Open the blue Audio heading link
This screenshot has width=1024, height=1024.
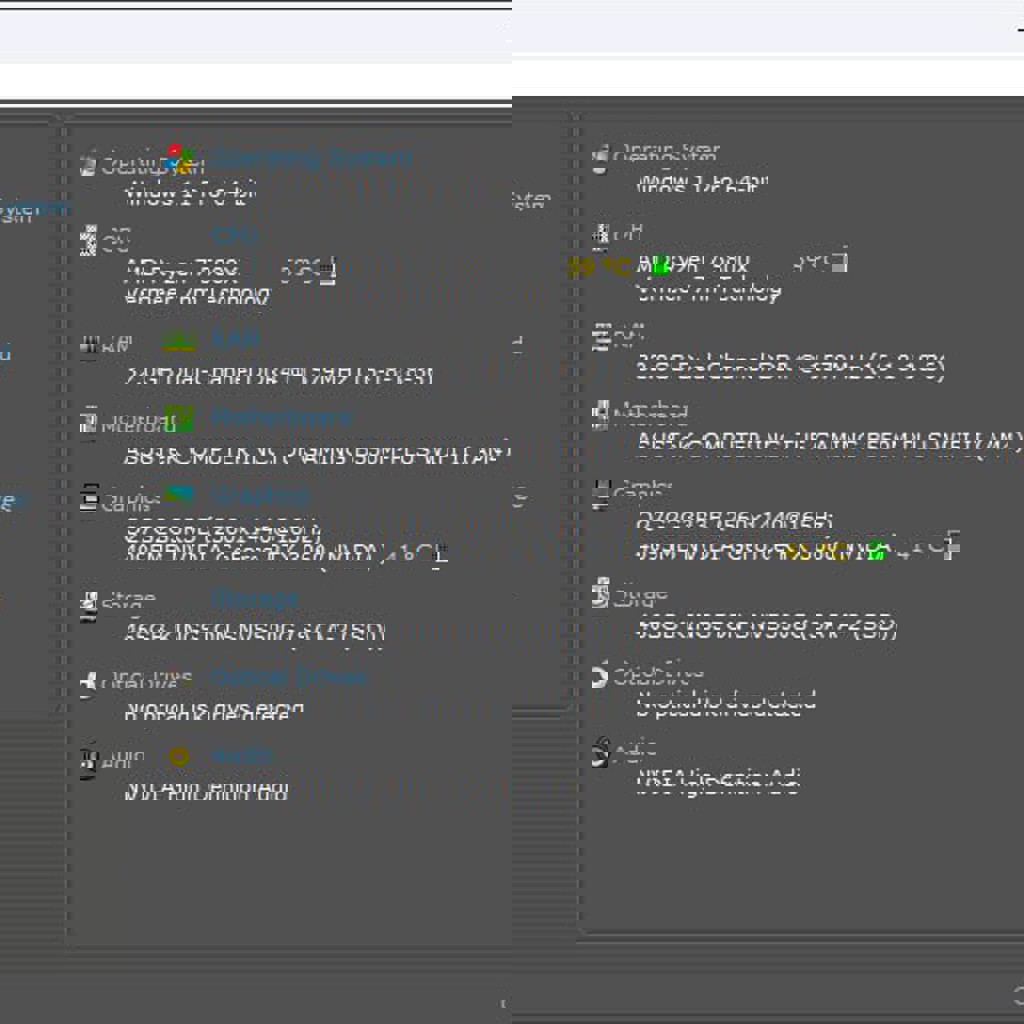coord(242,756)
